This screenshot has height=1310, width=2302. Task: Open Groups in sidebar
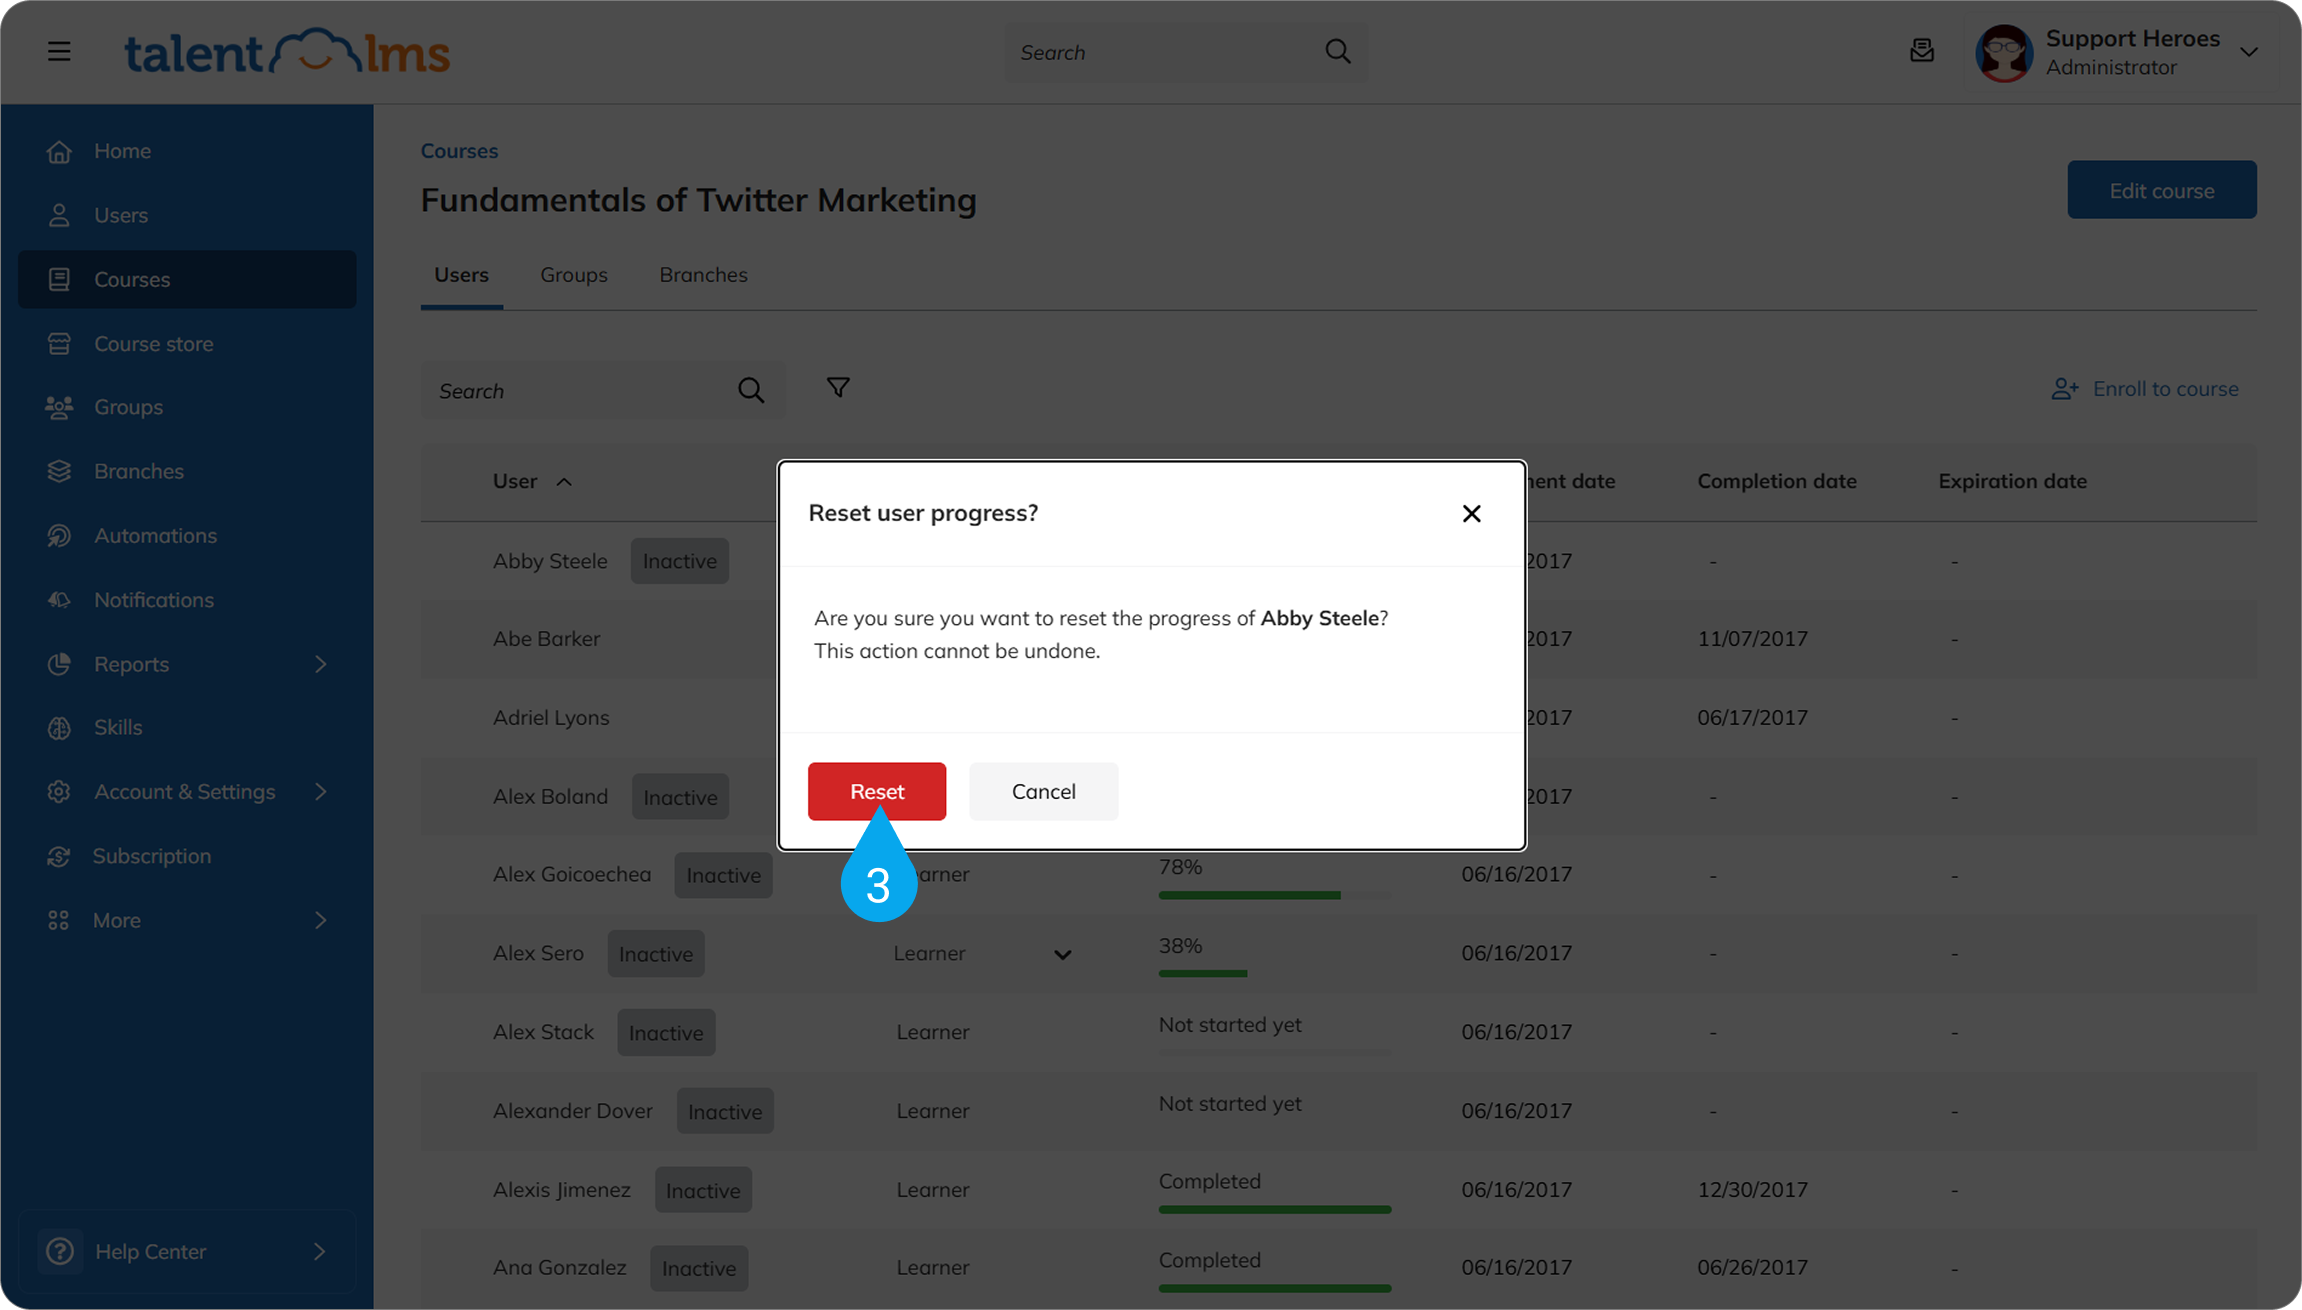tap(187, 407)
